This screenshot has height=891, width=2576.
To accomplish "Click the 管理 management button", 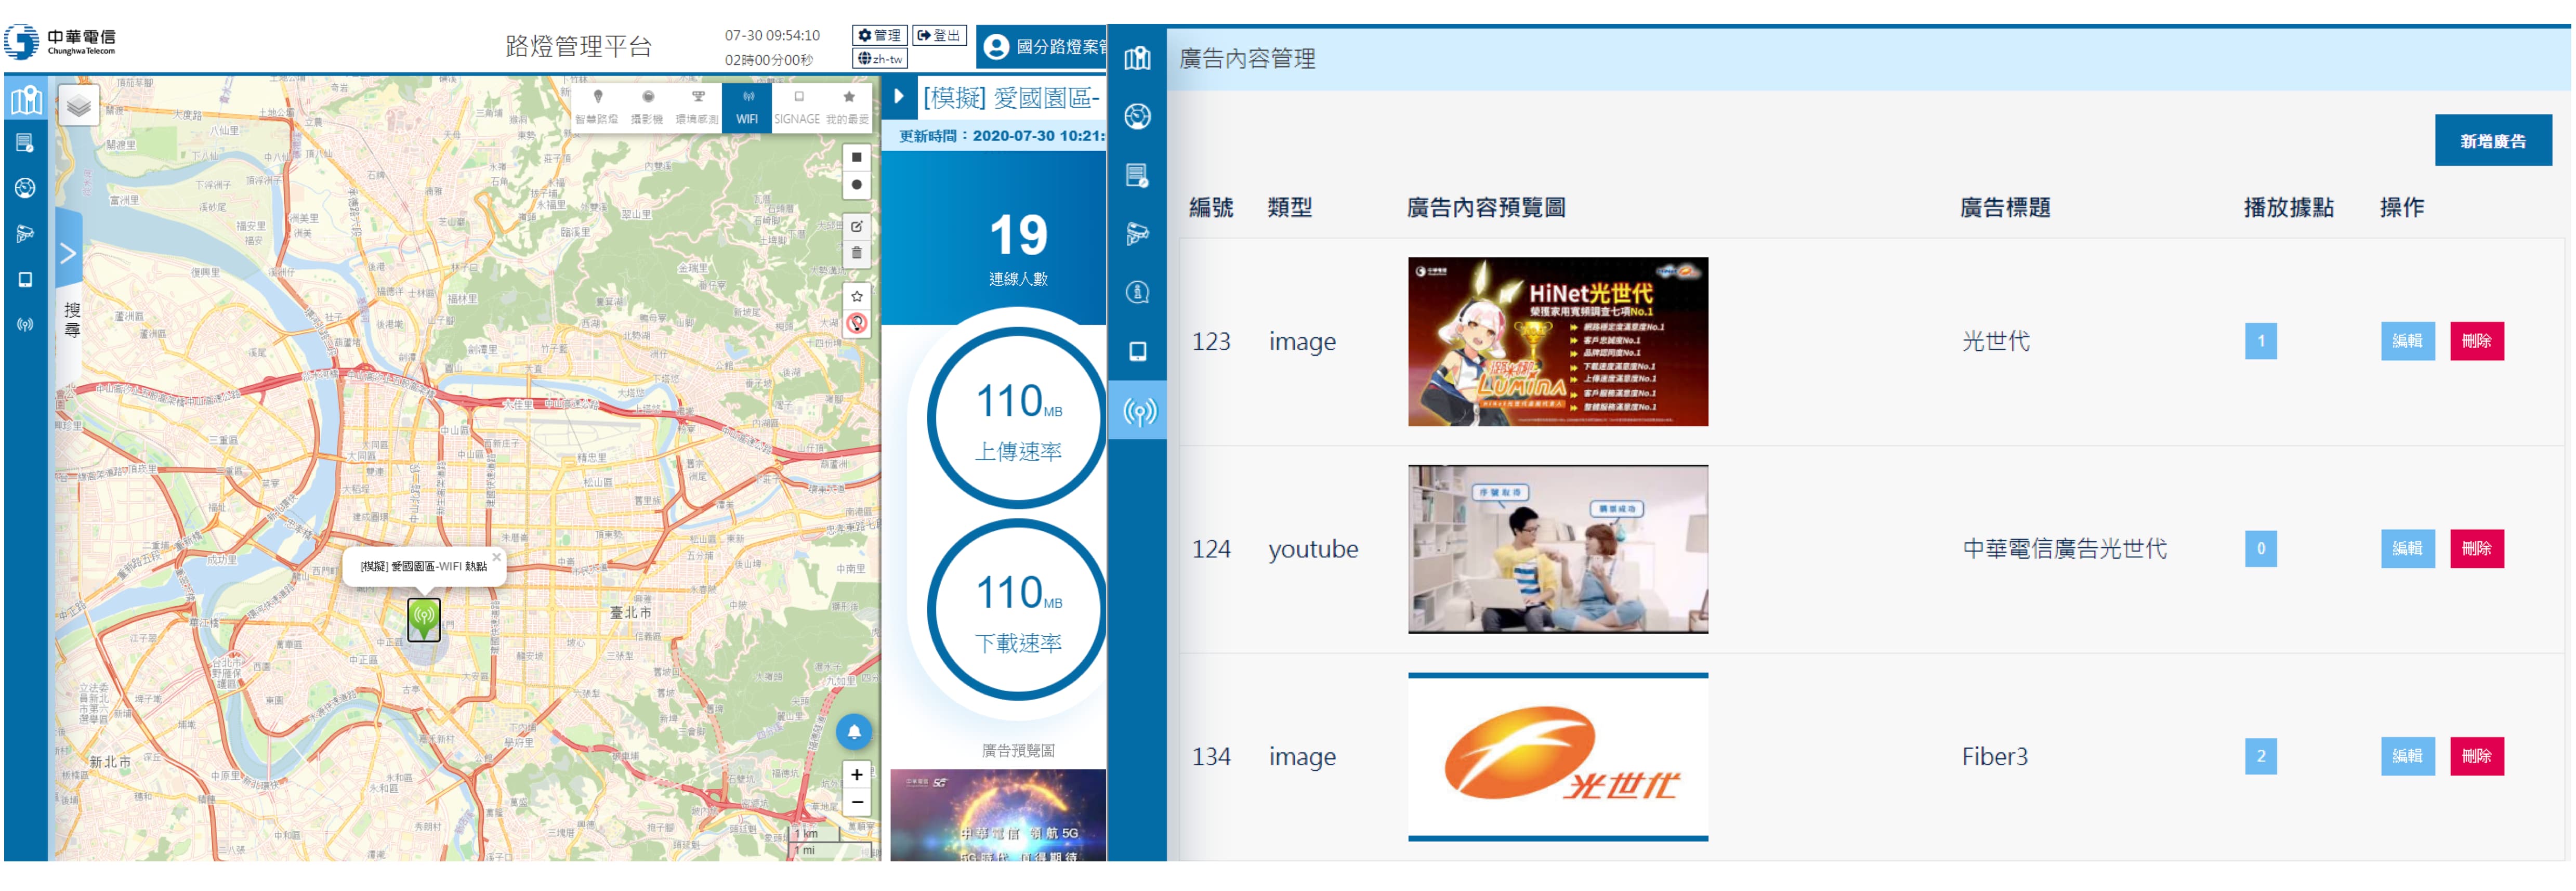I will (879, 35).
